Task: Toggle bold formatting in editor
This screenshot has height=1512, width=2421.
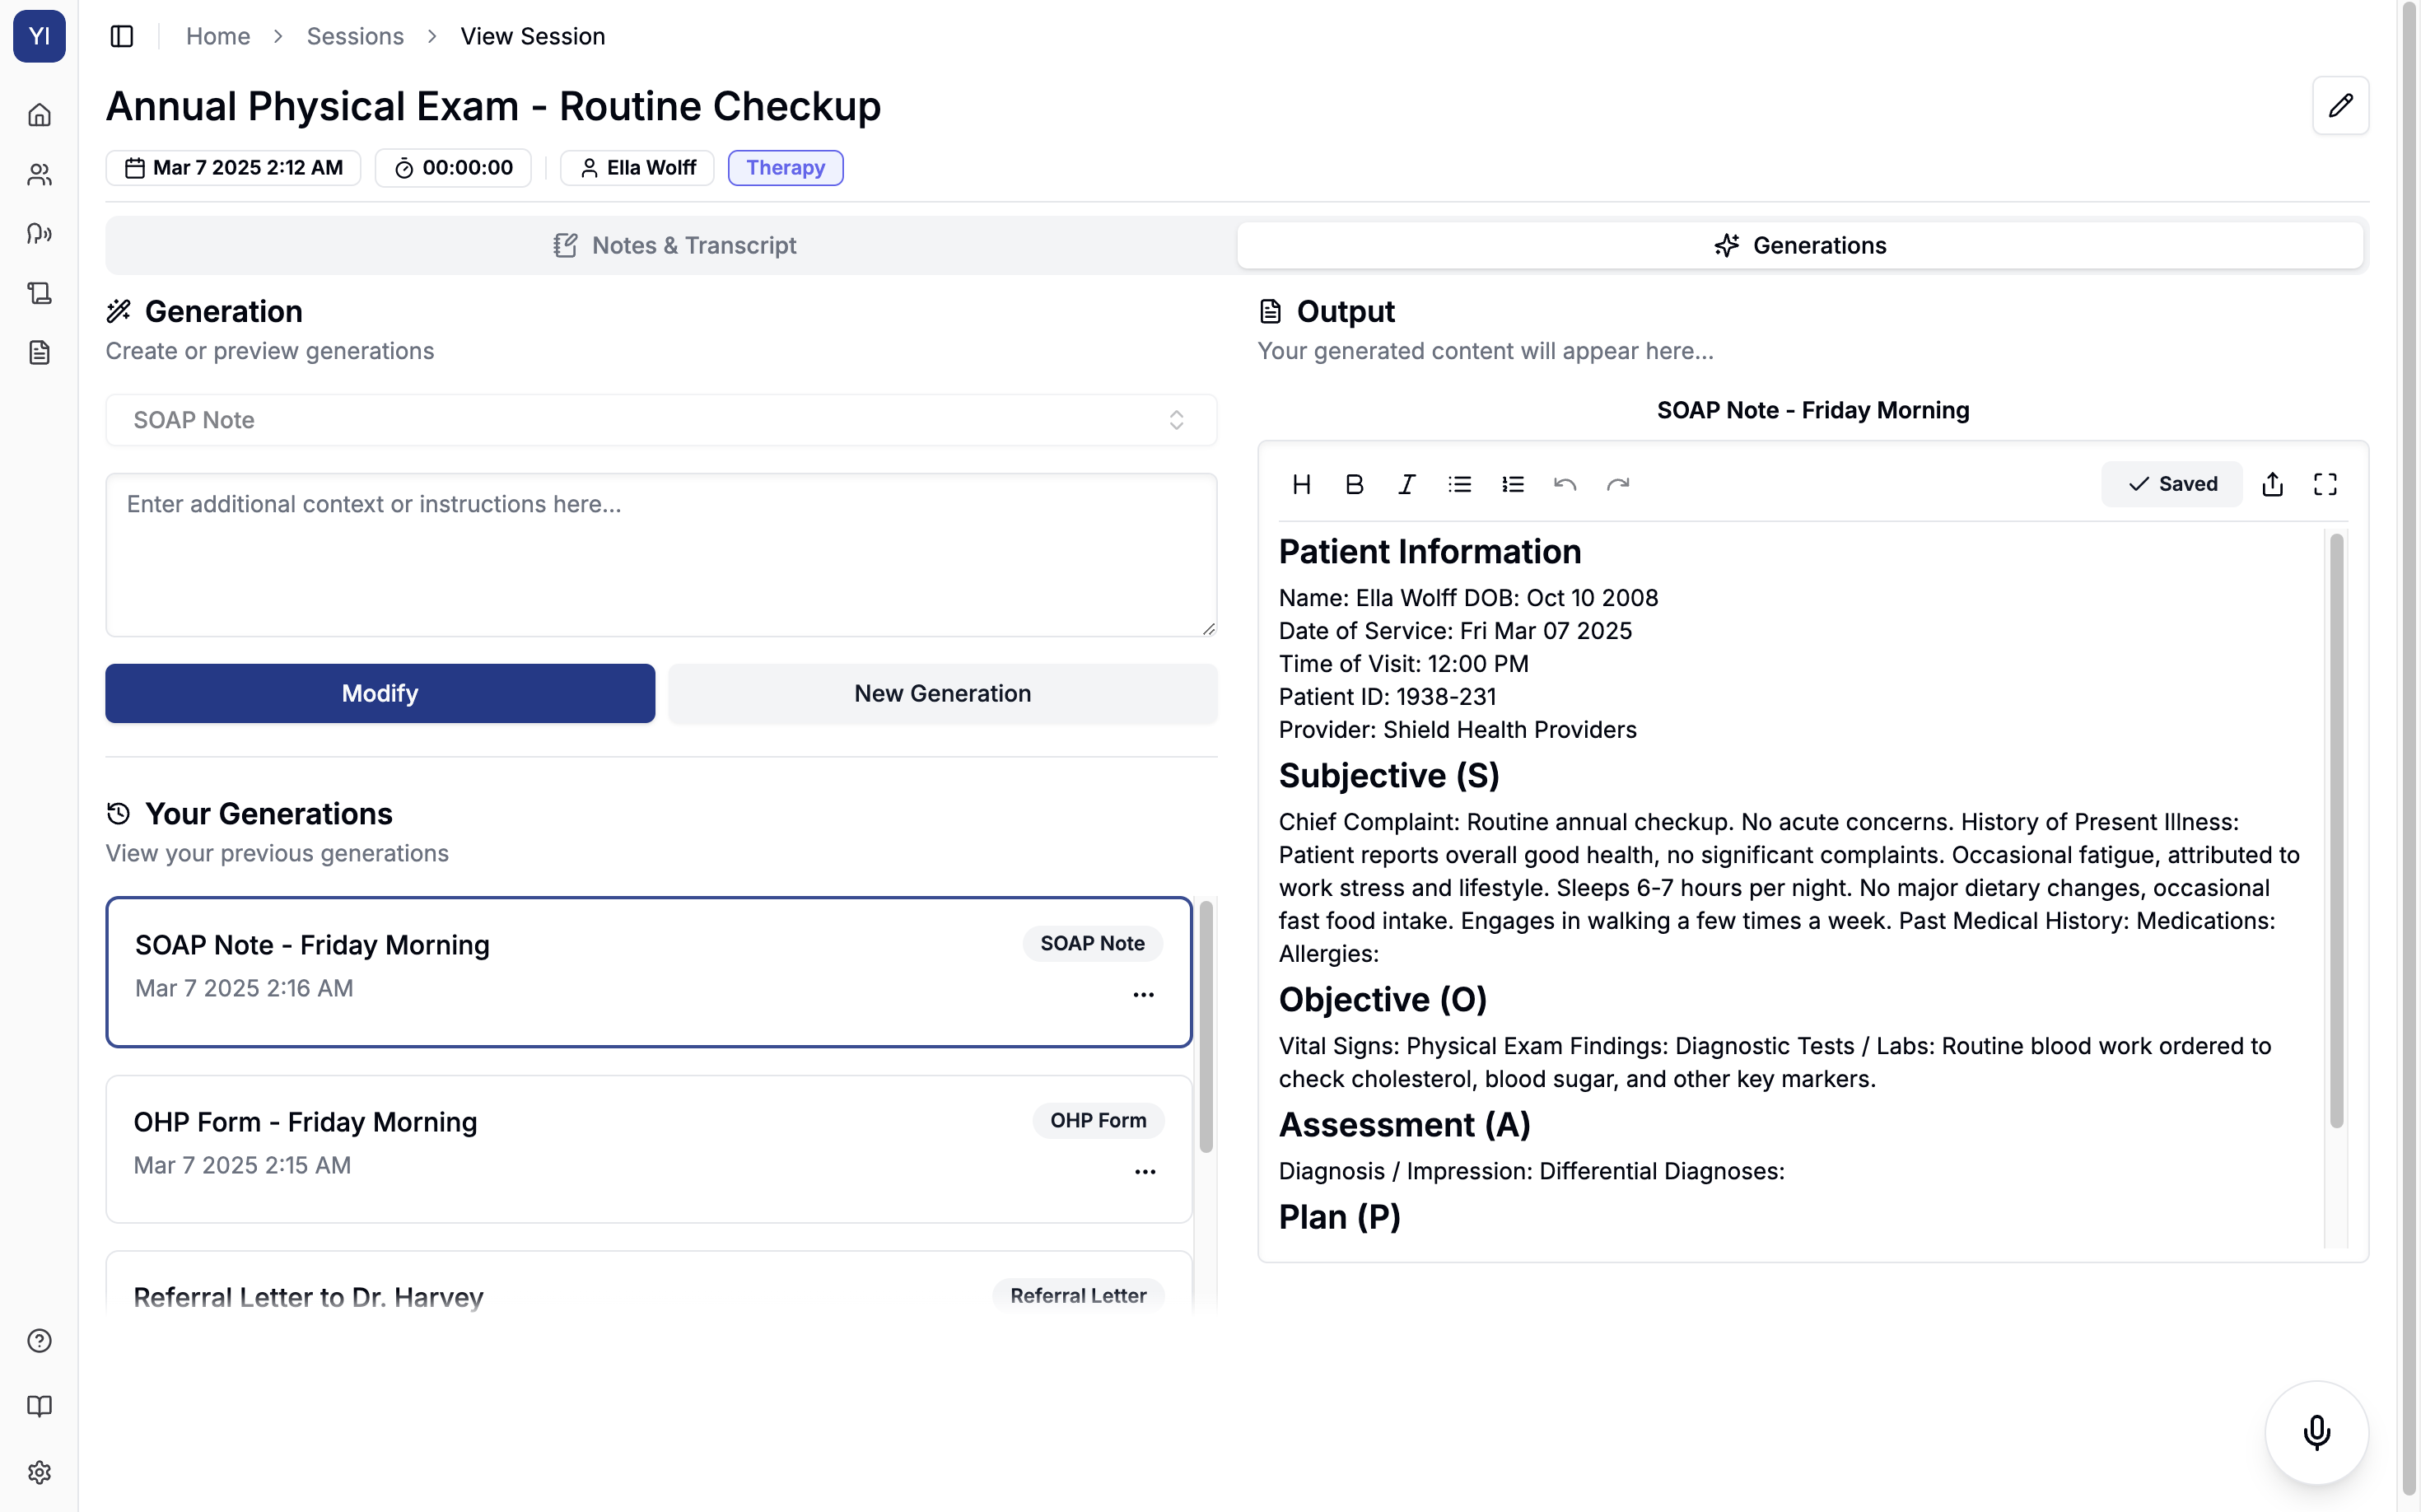Action: click(x=1354, y=484)
